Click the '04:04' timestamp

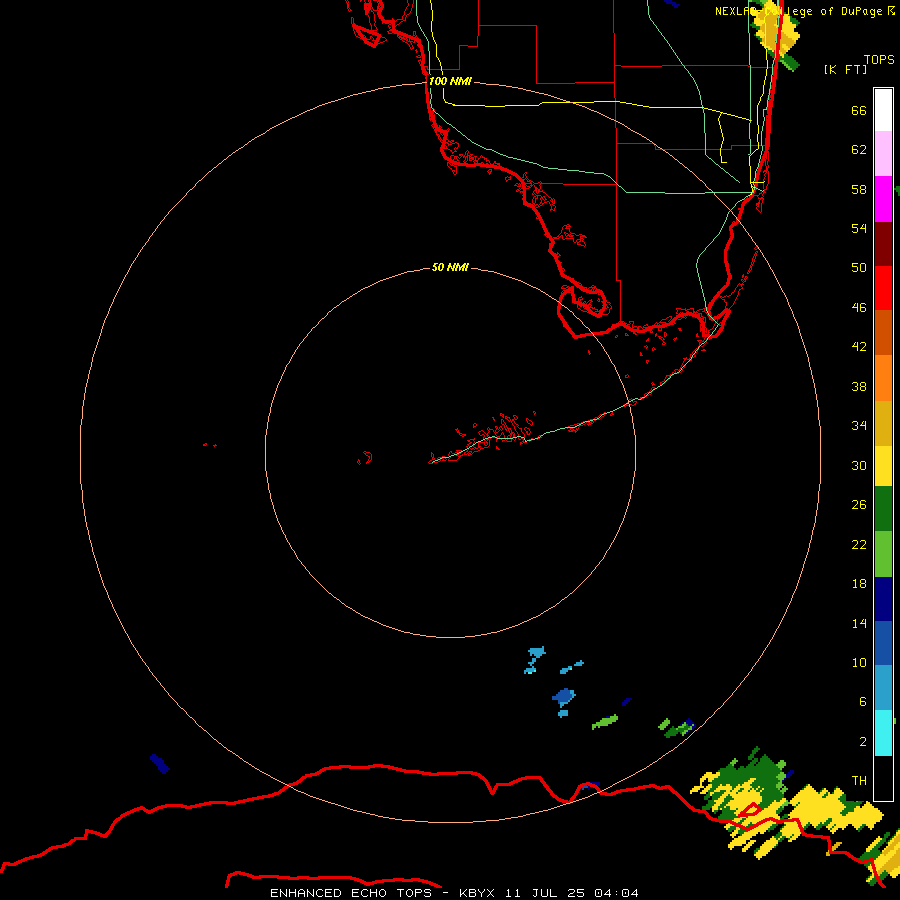pos(616,893)
